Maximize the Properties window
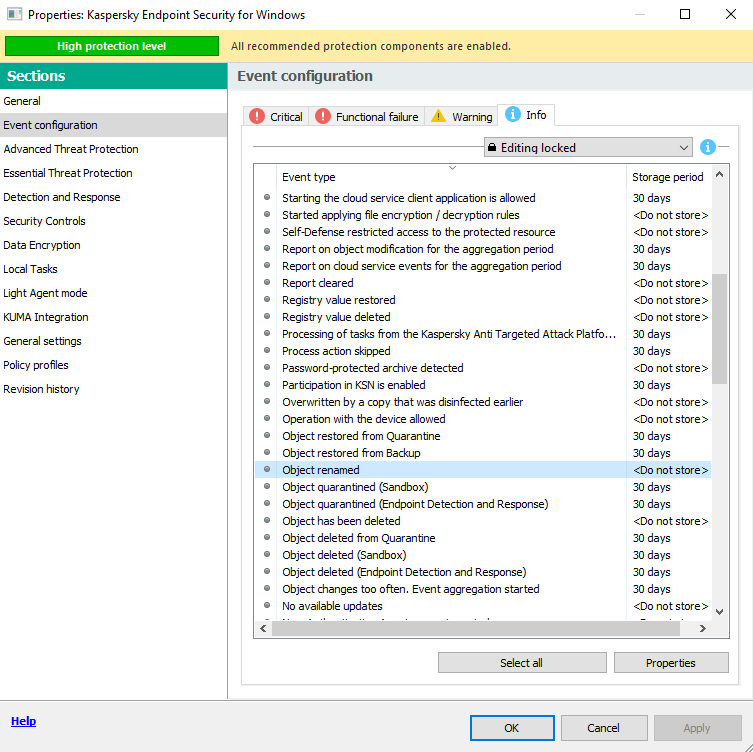 [x=685, y=14]
